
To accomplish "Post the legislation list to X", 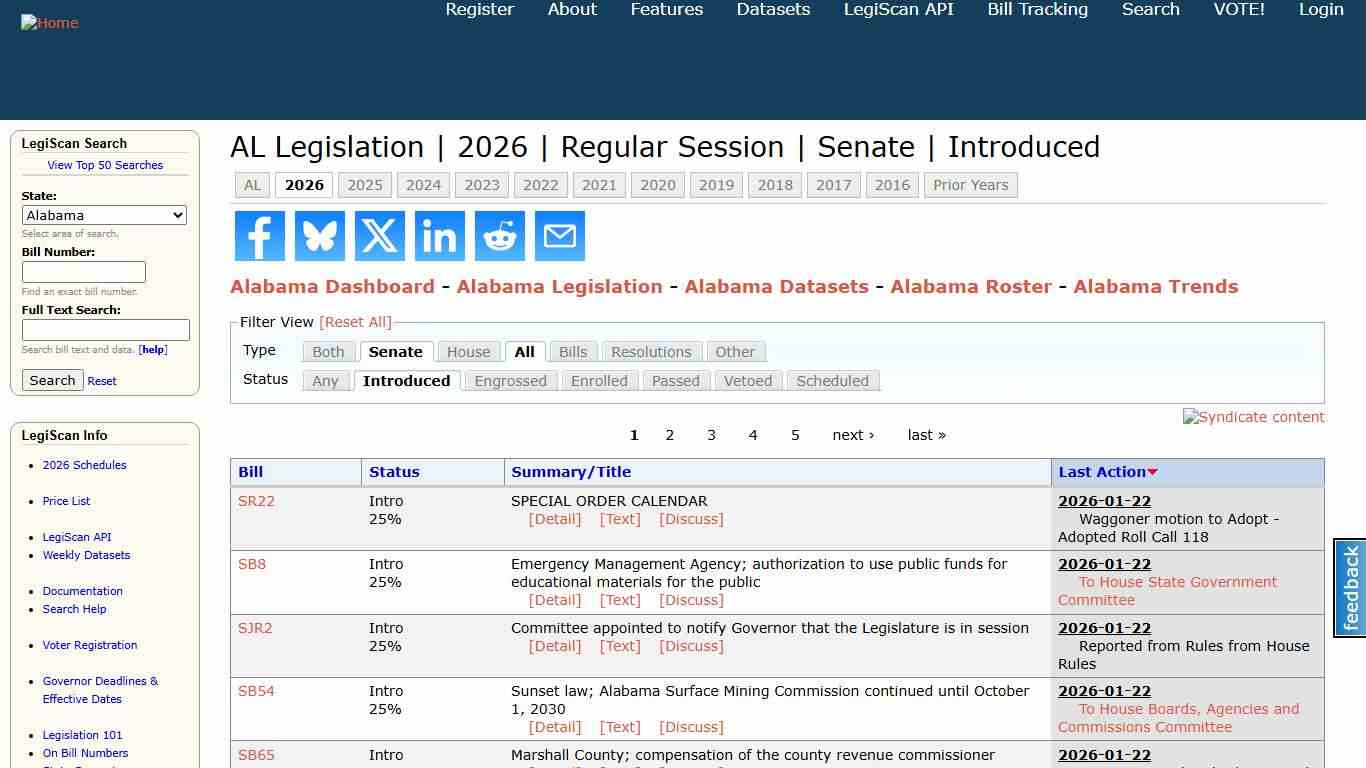I will pos(379,236).
